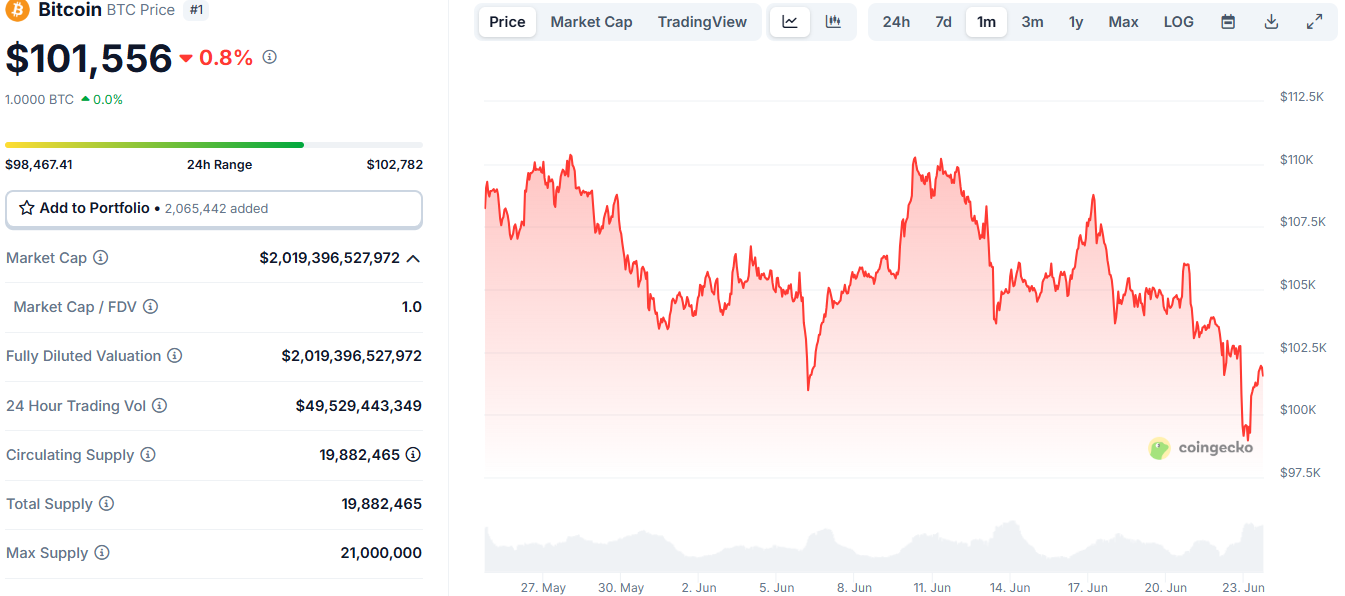The height and width of the screenshot is (596, 1345).
Task: Switch to candlestick chart view icon
Action: [x=833, y=22]
